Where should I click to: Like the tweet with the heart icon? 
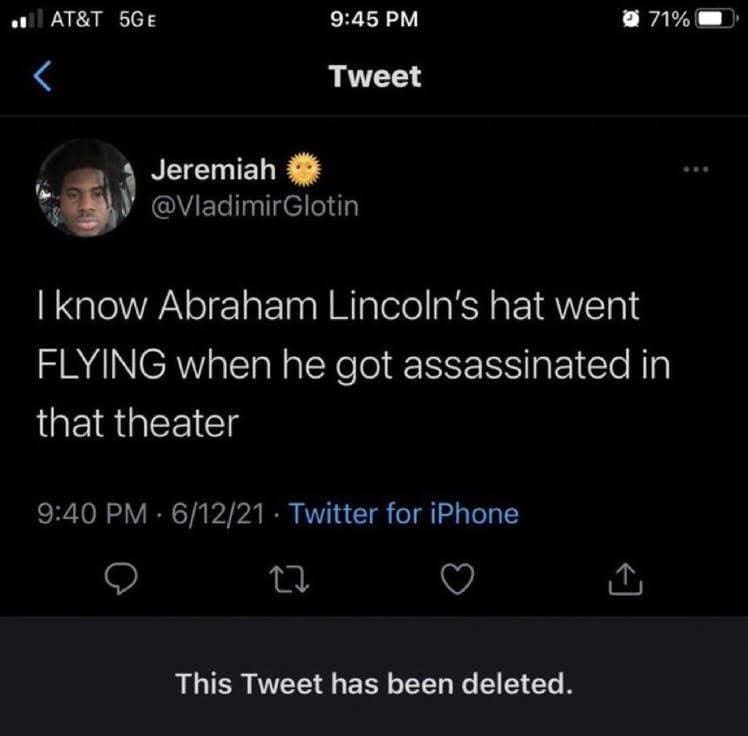456,578
